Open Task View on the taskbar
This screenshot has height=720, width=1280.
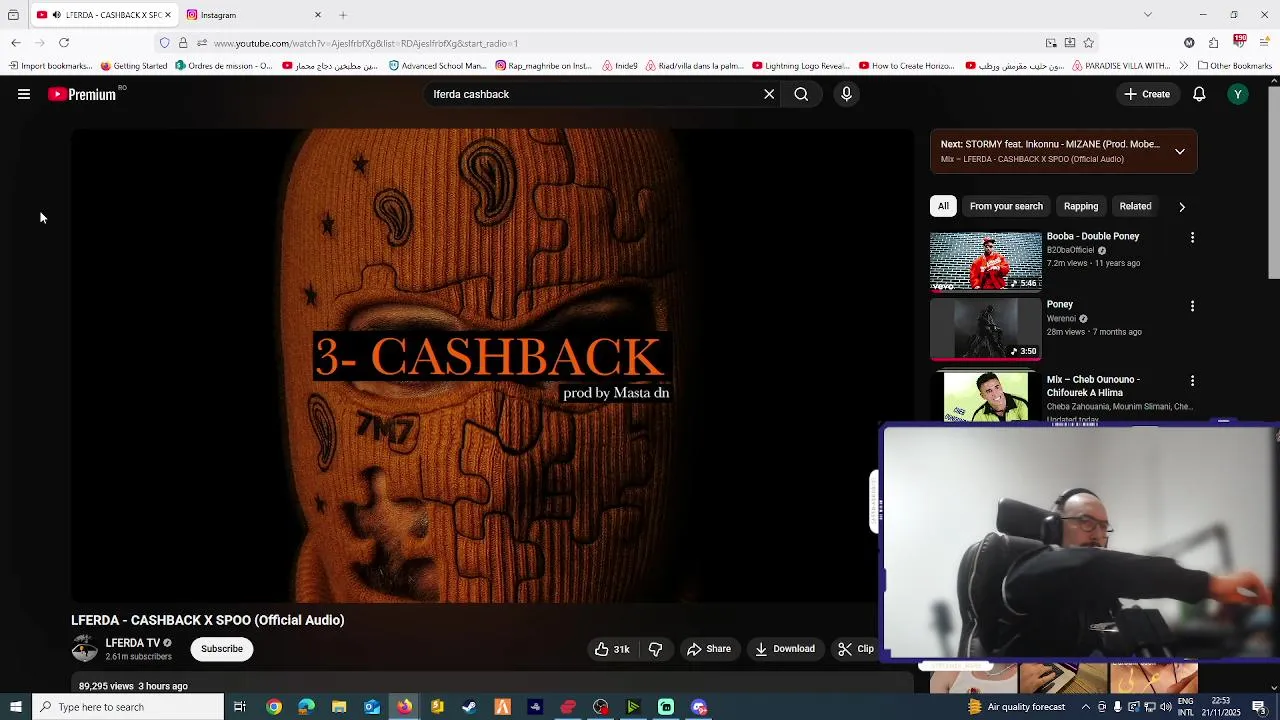pos(240,707)
